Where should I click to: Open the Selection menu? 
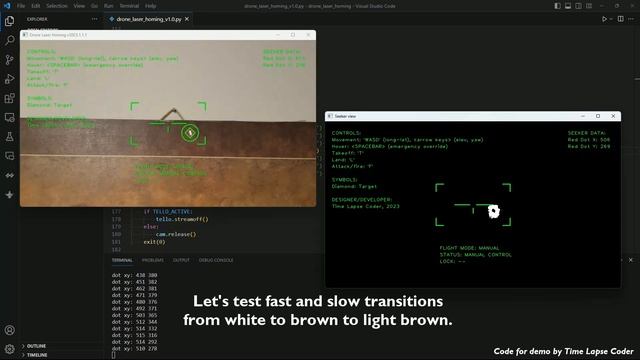(x=57, y=6)
